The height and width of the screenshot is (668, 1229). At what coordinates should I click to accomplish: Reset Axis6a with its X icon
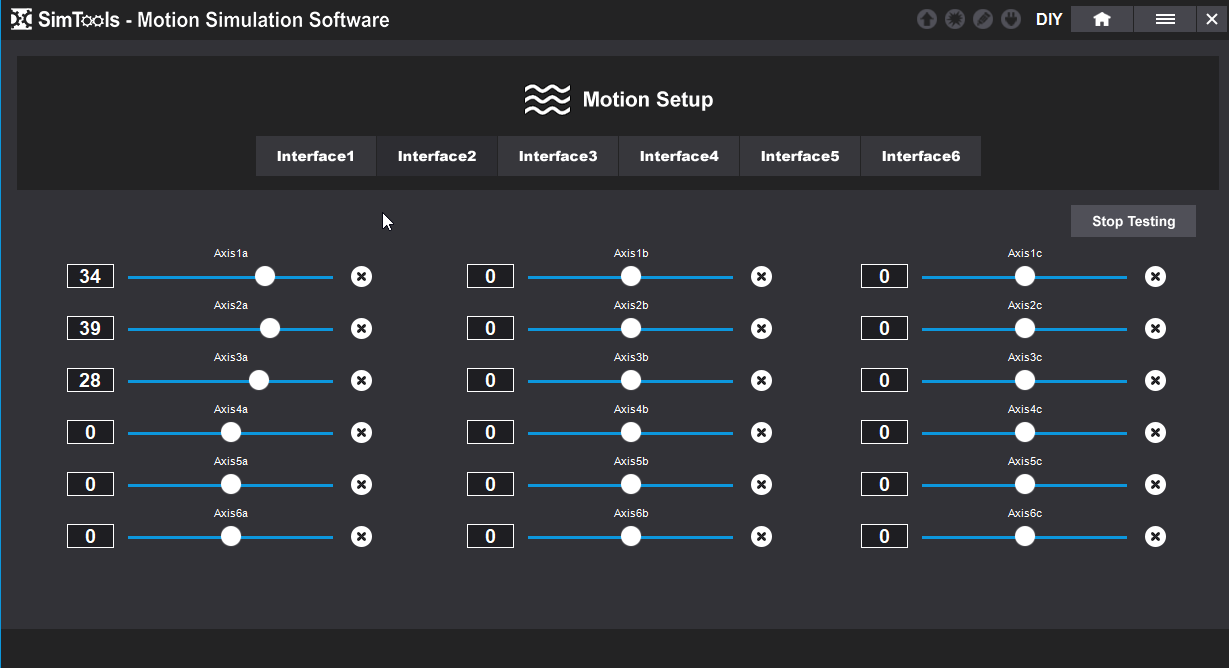(x=362, y=536)
